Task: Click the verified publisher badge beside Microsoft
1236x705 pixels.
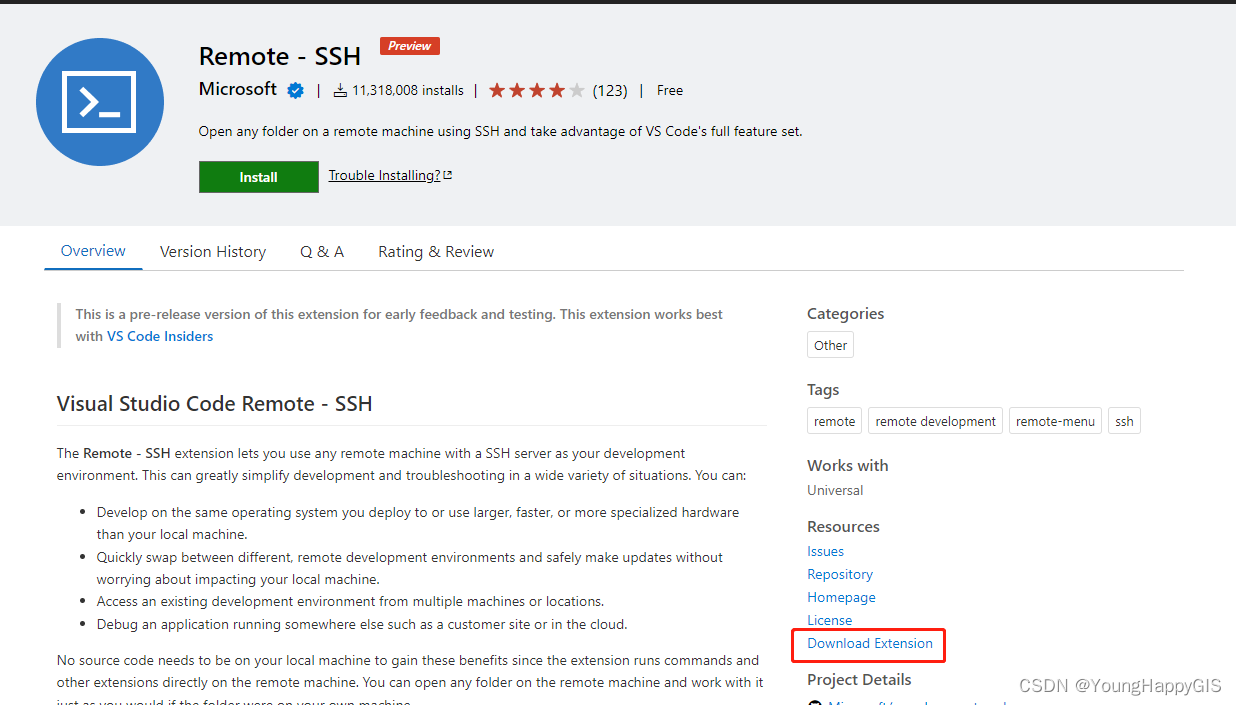Action: tap(295, 91)
